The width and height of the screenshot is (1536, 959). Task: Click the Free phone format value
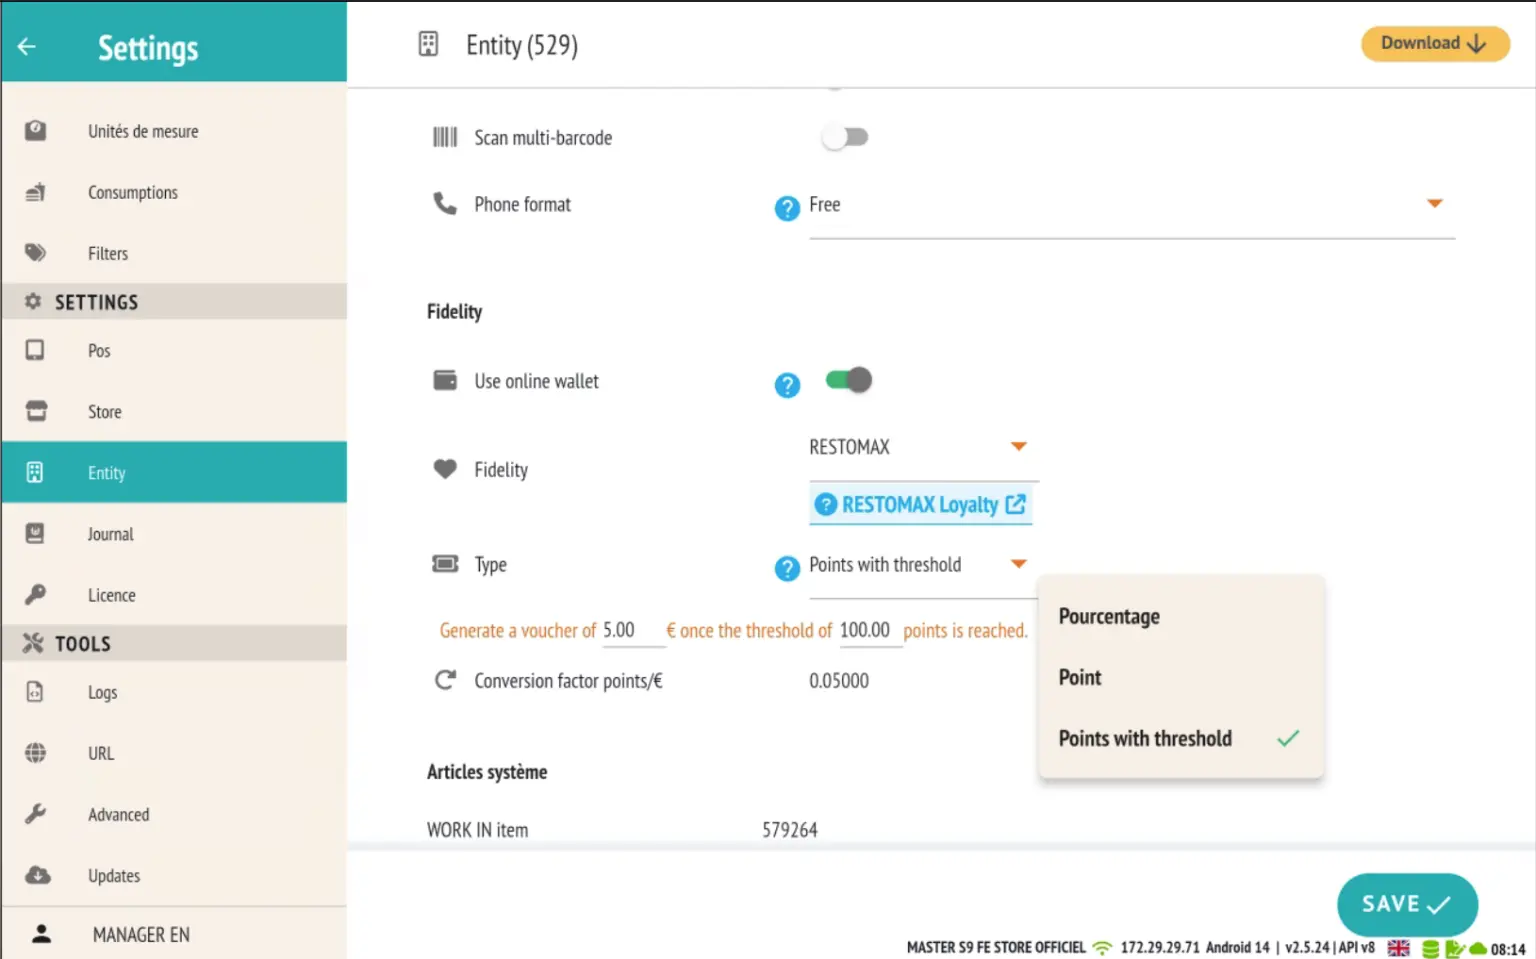click(x=825, y=204)
